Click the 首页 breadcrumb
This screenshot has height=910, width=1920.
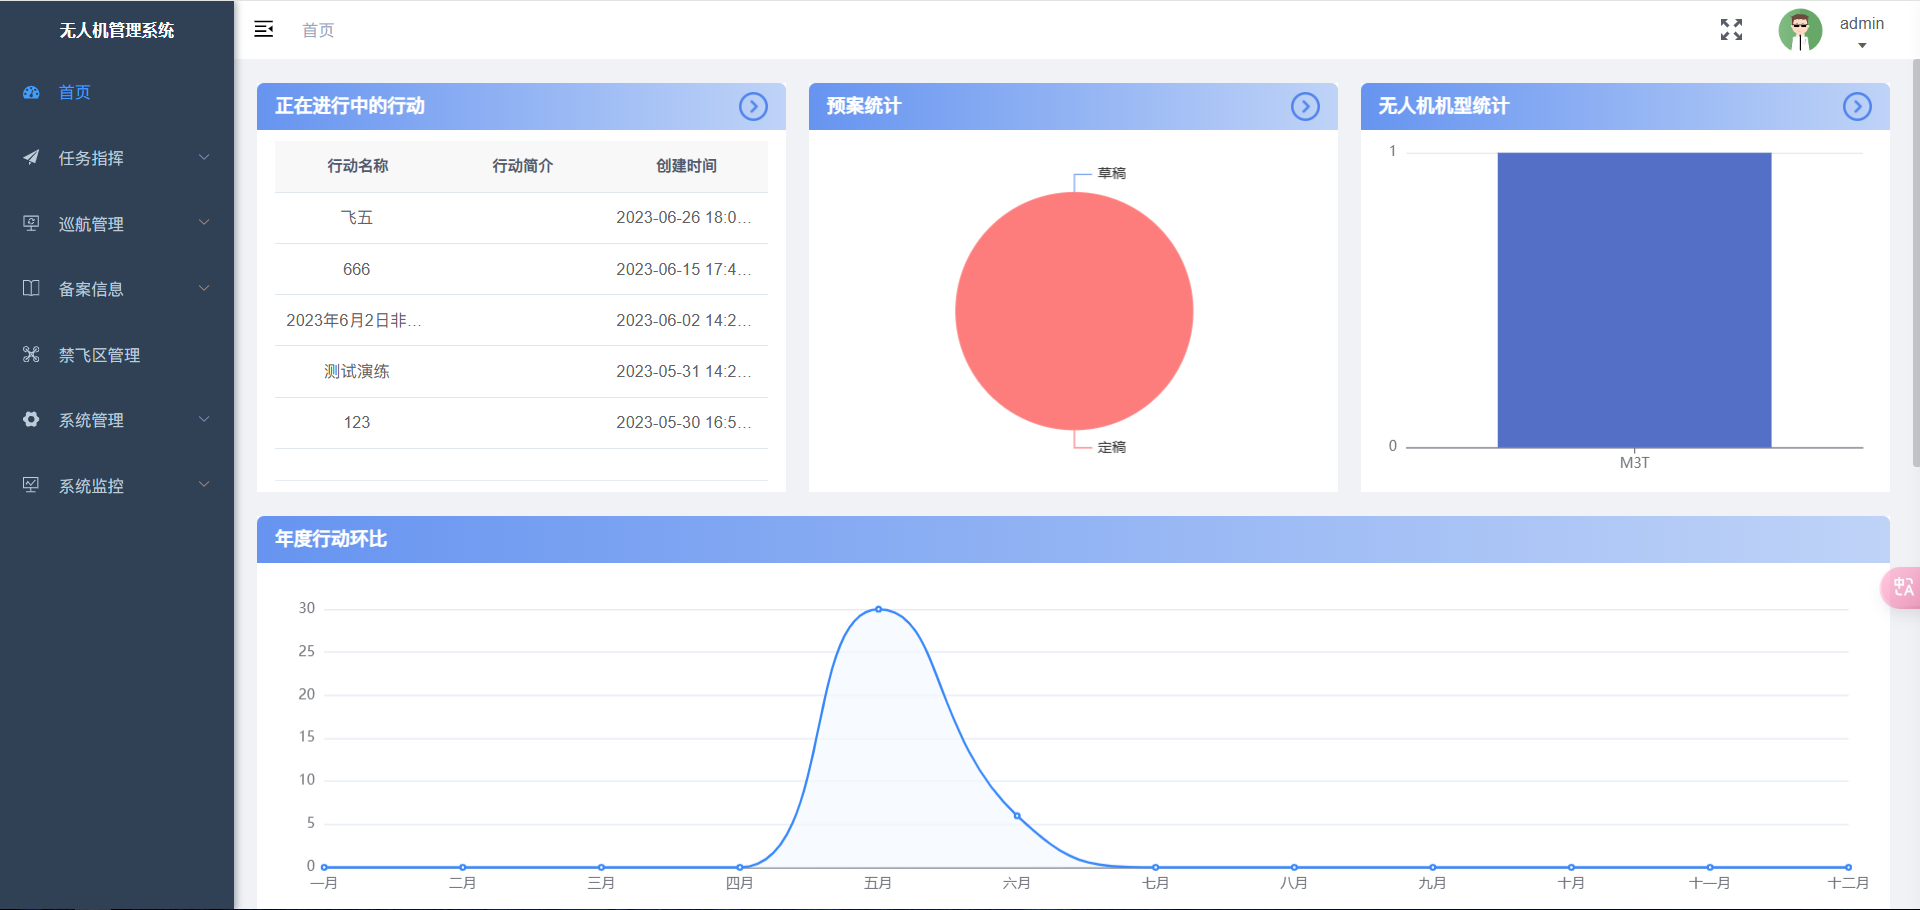click(318, 30)
